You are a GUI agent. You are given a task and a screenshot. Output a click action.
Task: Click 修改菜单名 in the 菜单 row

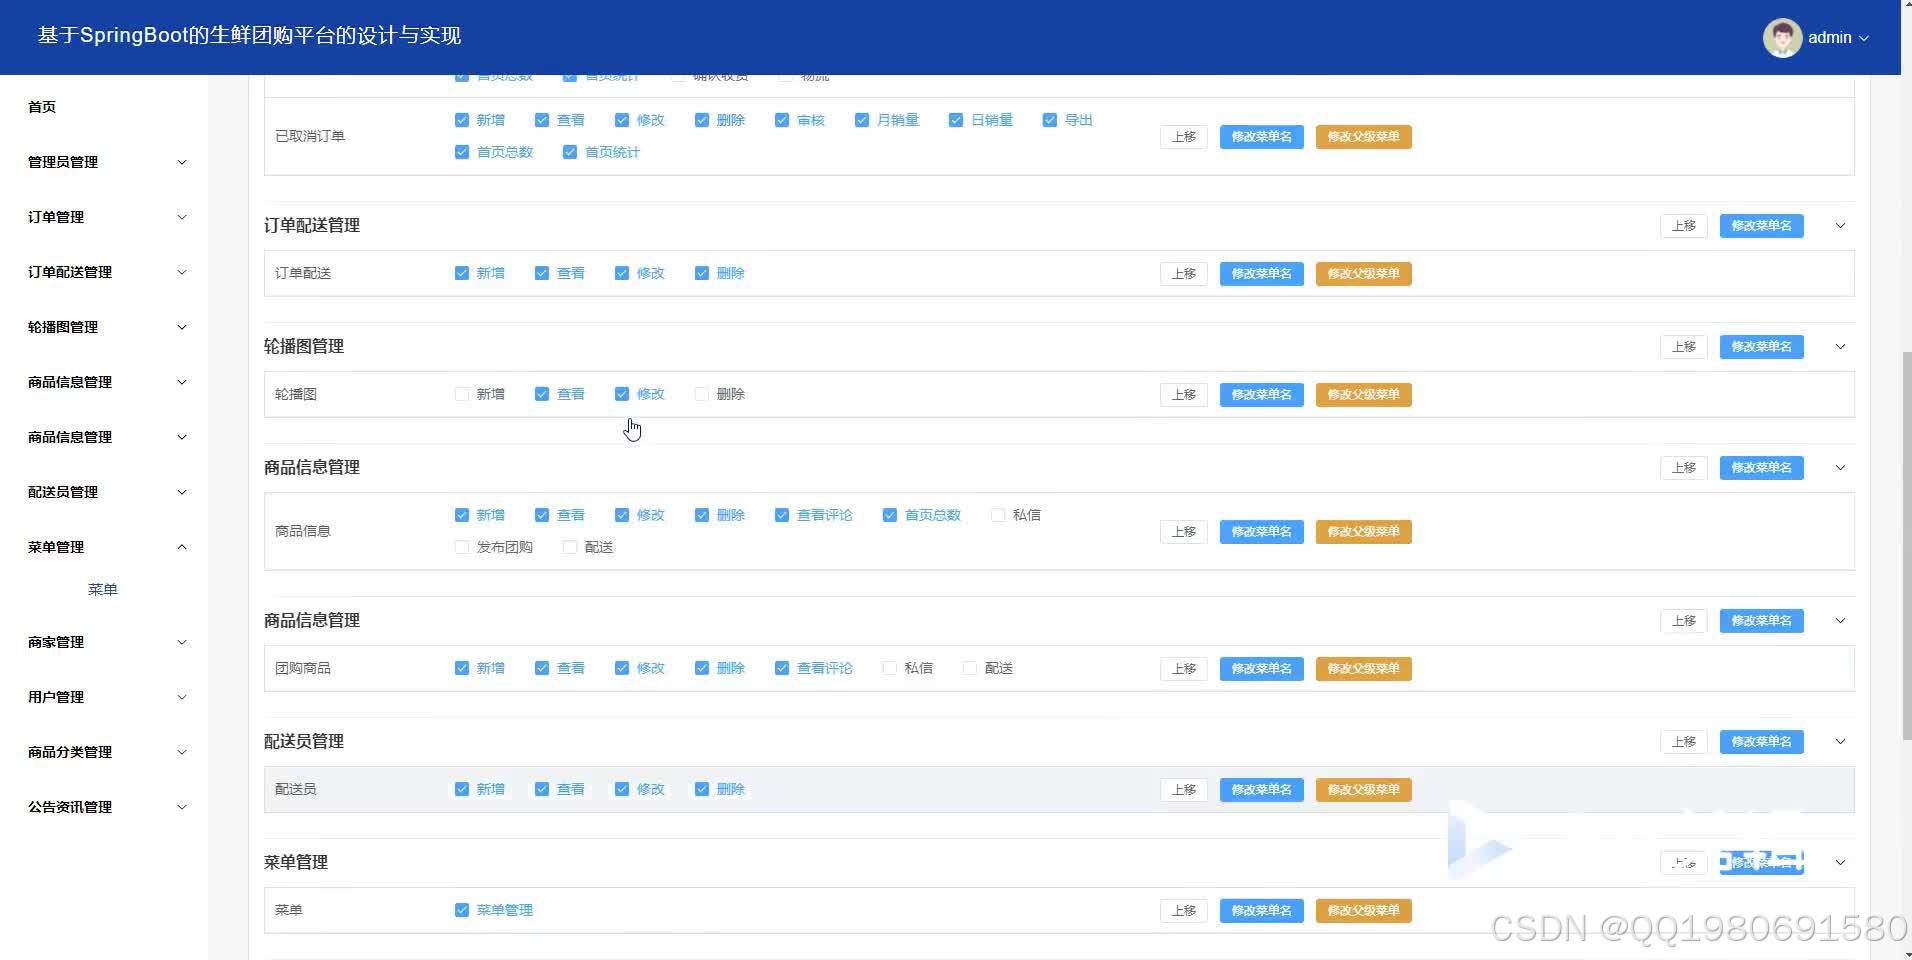(1261, 911)
